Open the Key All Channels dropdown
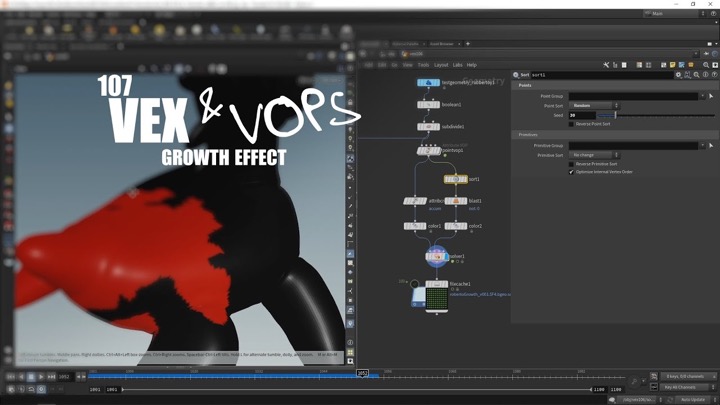The height and width of the screenshot is (405, 720). click(x=688, y=387)
